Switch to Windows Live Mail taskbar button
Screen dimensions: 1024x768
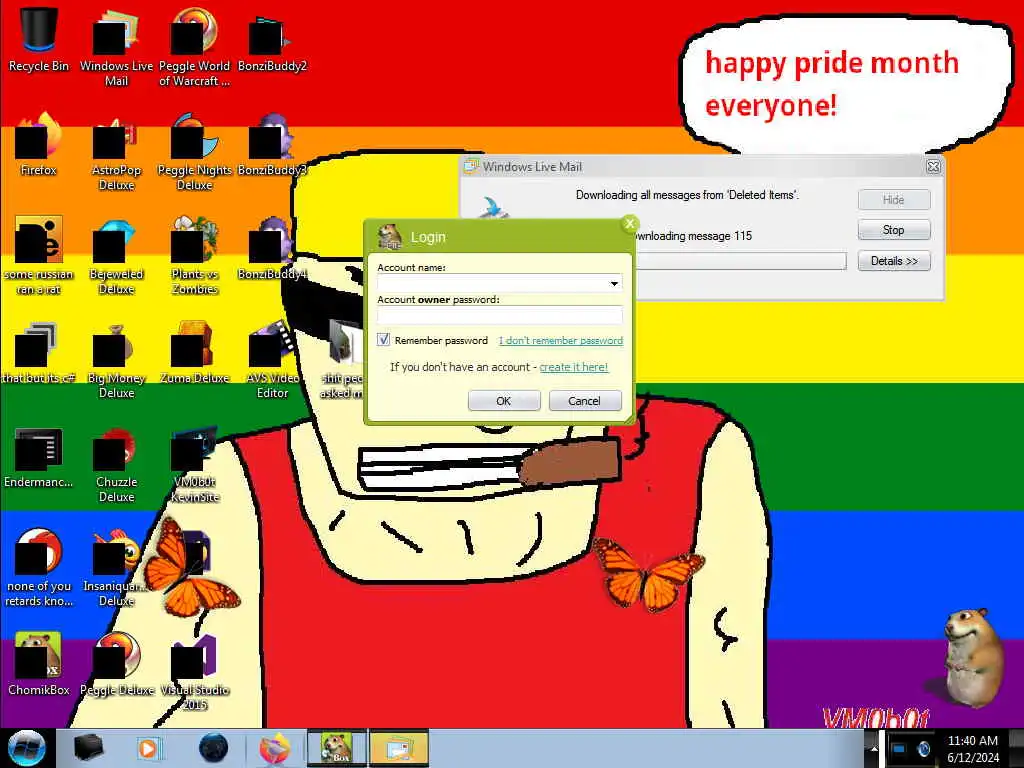click(399, 748)
